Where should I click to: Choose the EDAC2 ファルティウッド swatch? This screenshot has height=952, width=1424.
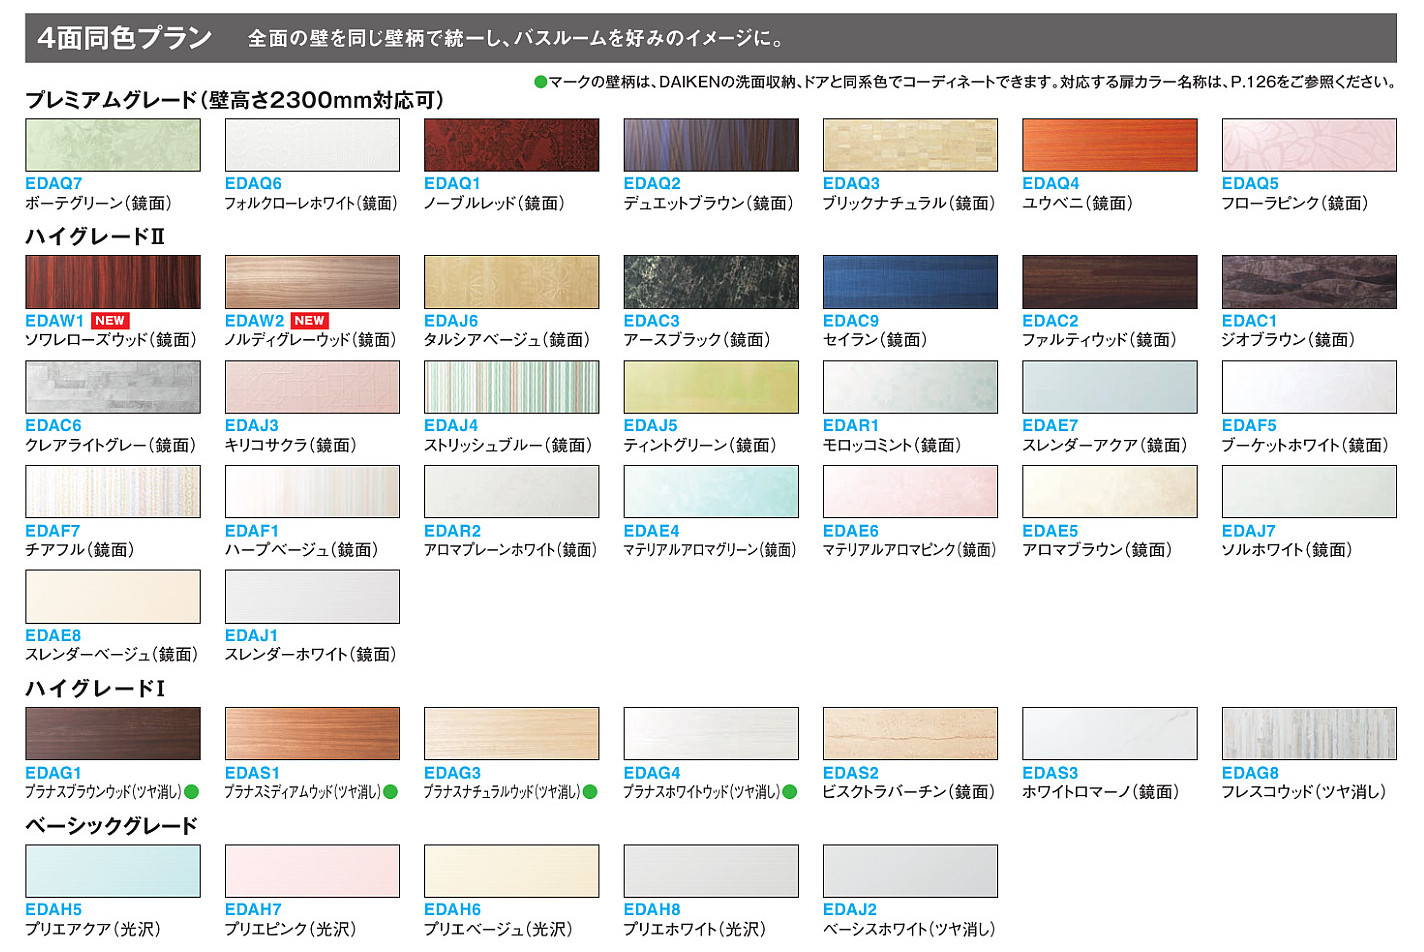pyautogui.click(x=1110, y=282)
